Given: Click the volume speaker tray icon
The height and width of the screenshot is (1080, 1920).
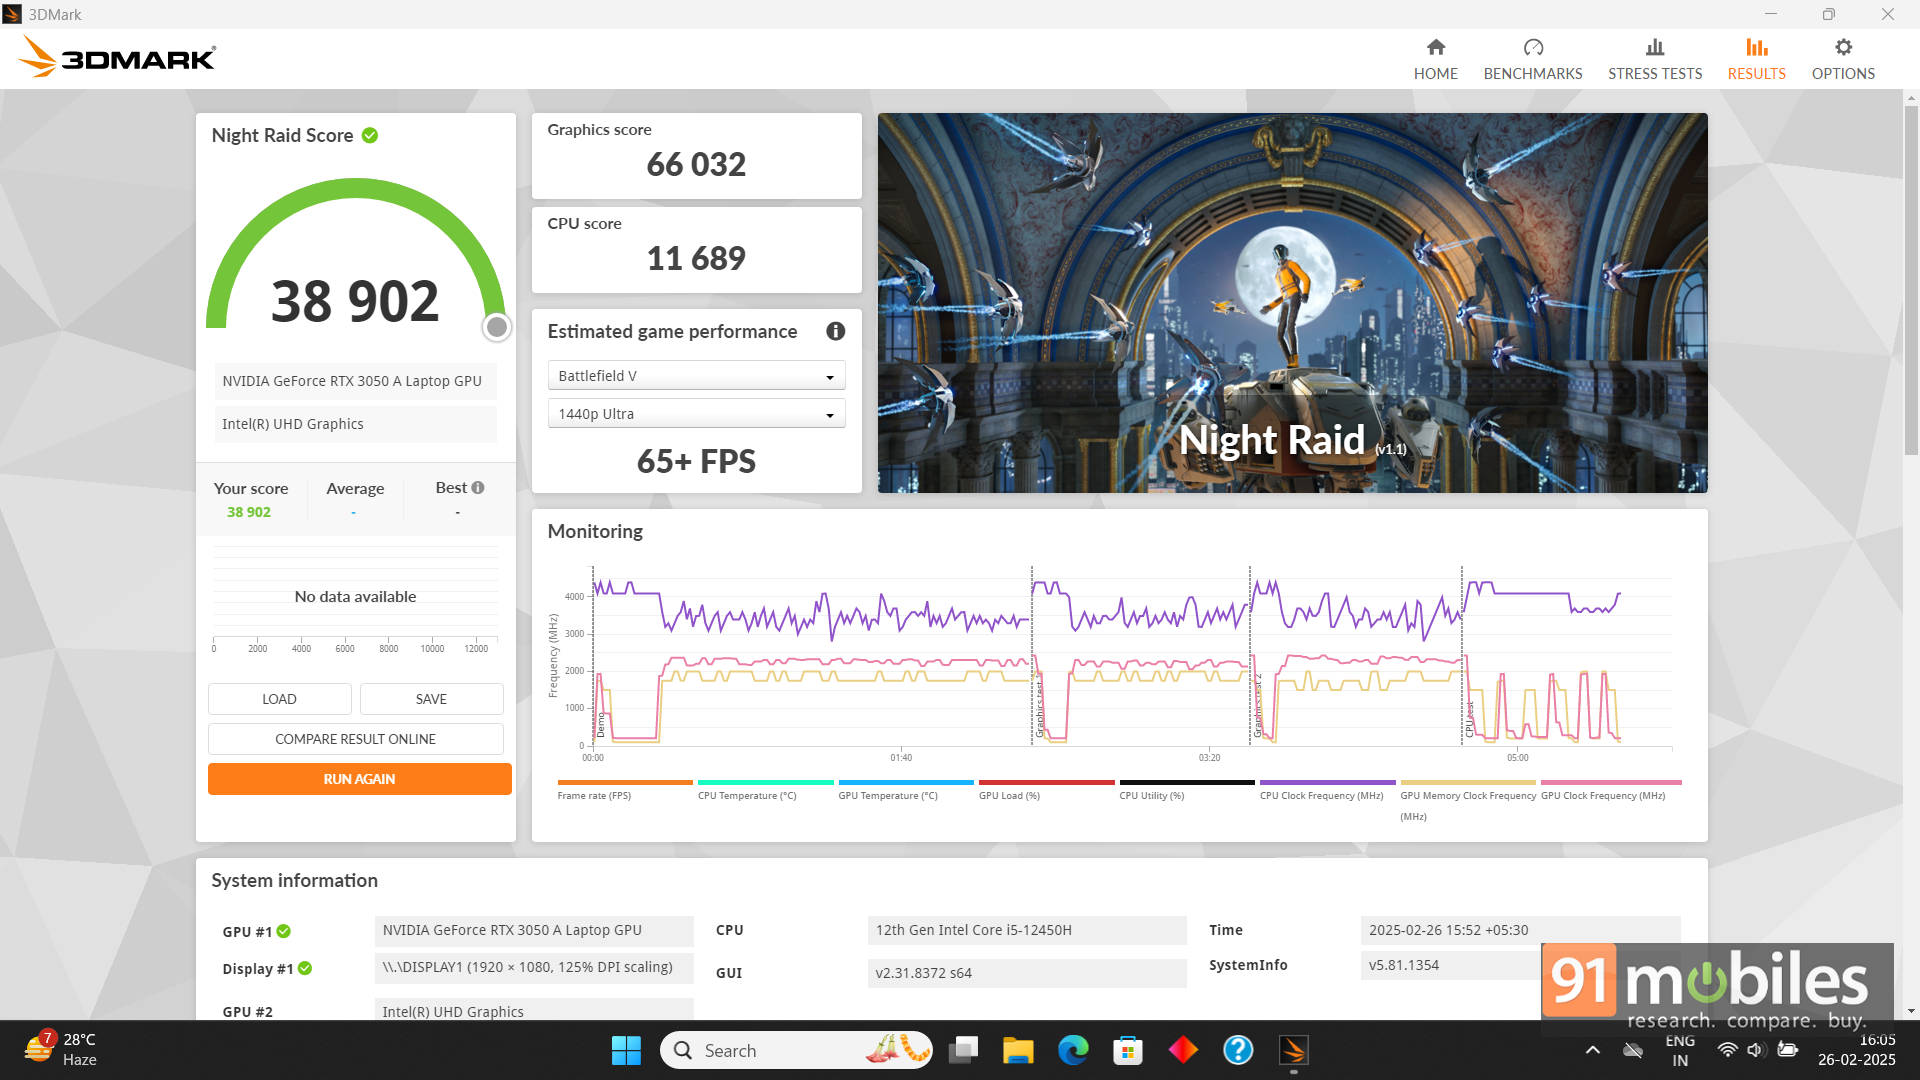Looking at the screenshot, I should tap(1755, 1050).
